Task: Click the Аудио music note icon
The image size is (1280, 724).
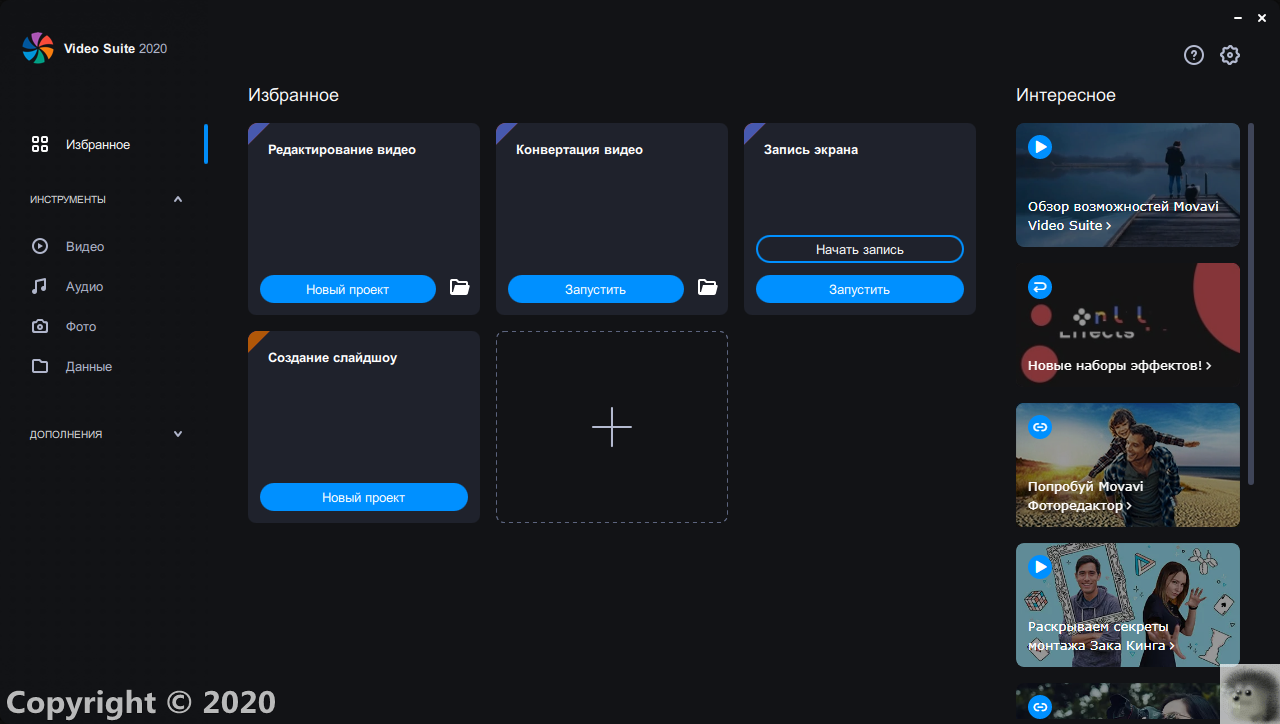Action: pyautogui.click(x=40, y=286)
